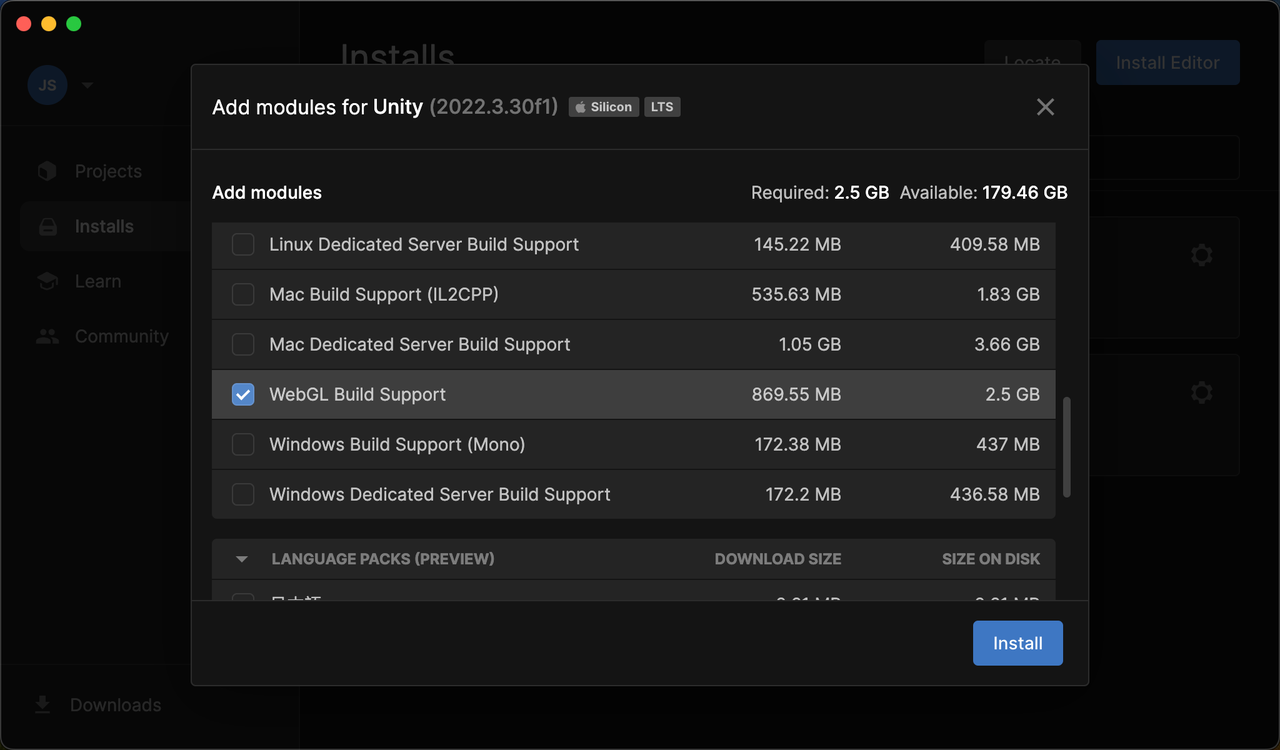Click the Locate button

[1032, 62]
